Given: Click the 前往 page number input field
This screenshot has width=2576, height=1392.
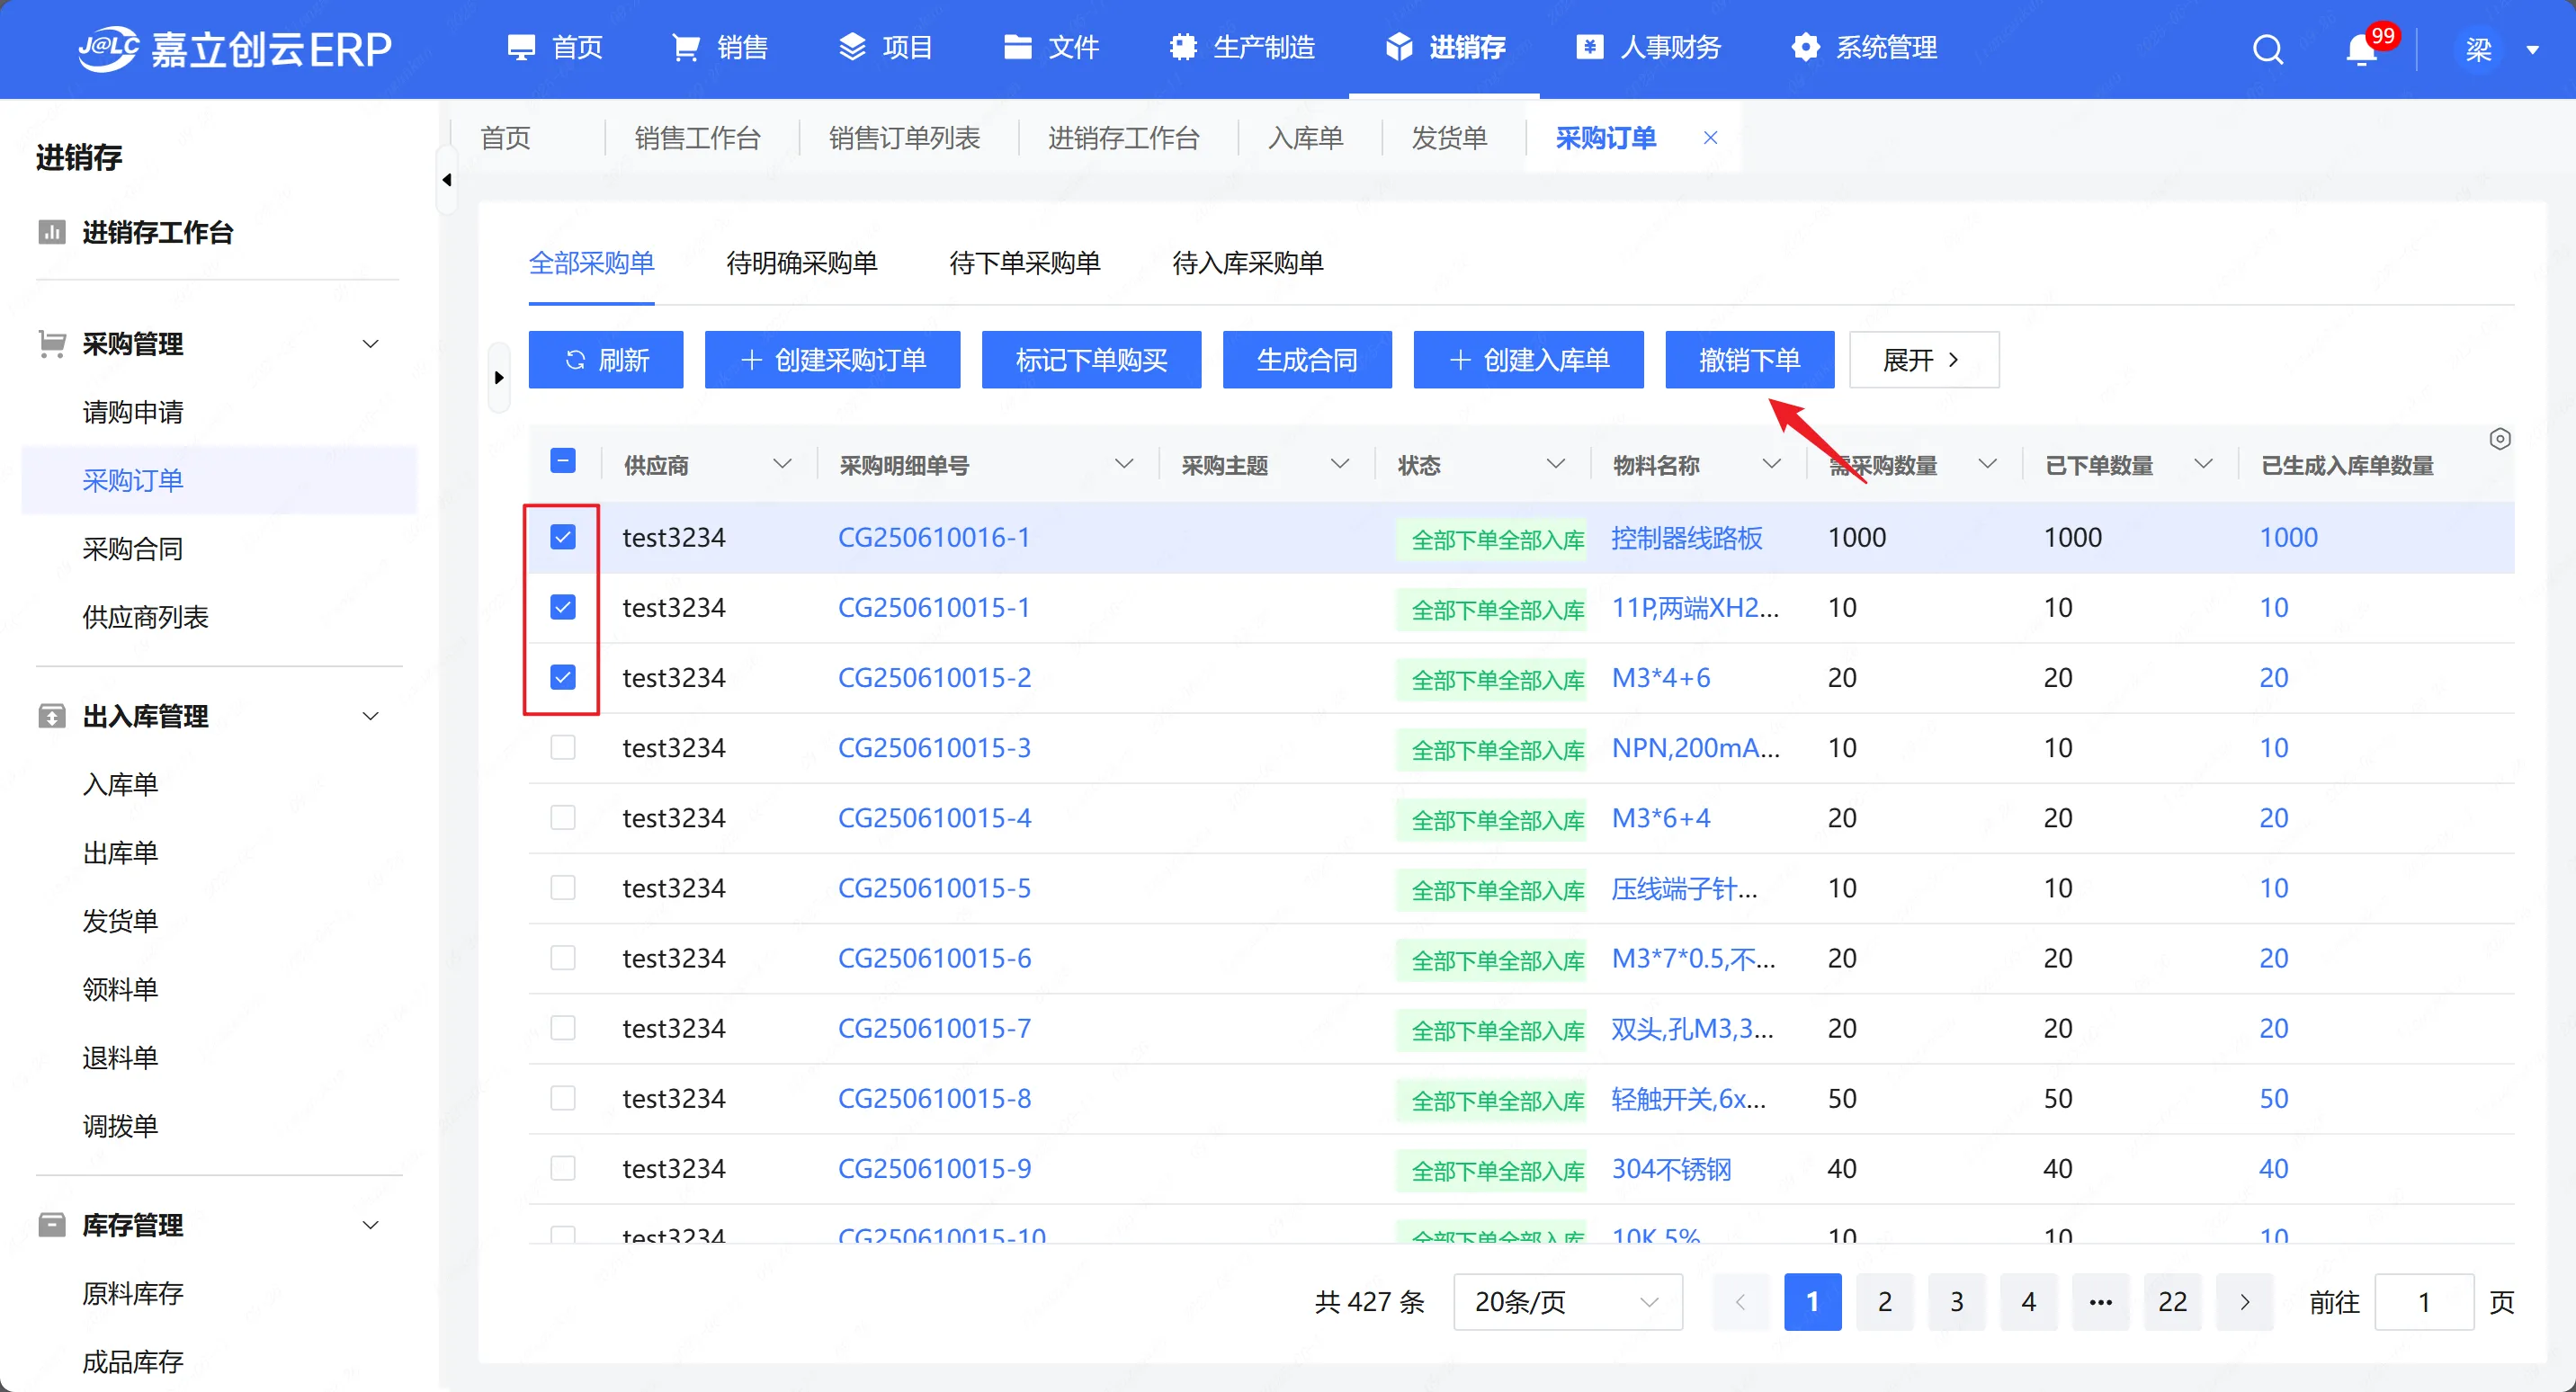Looking at the screenshot, I should point(2423,1301).
